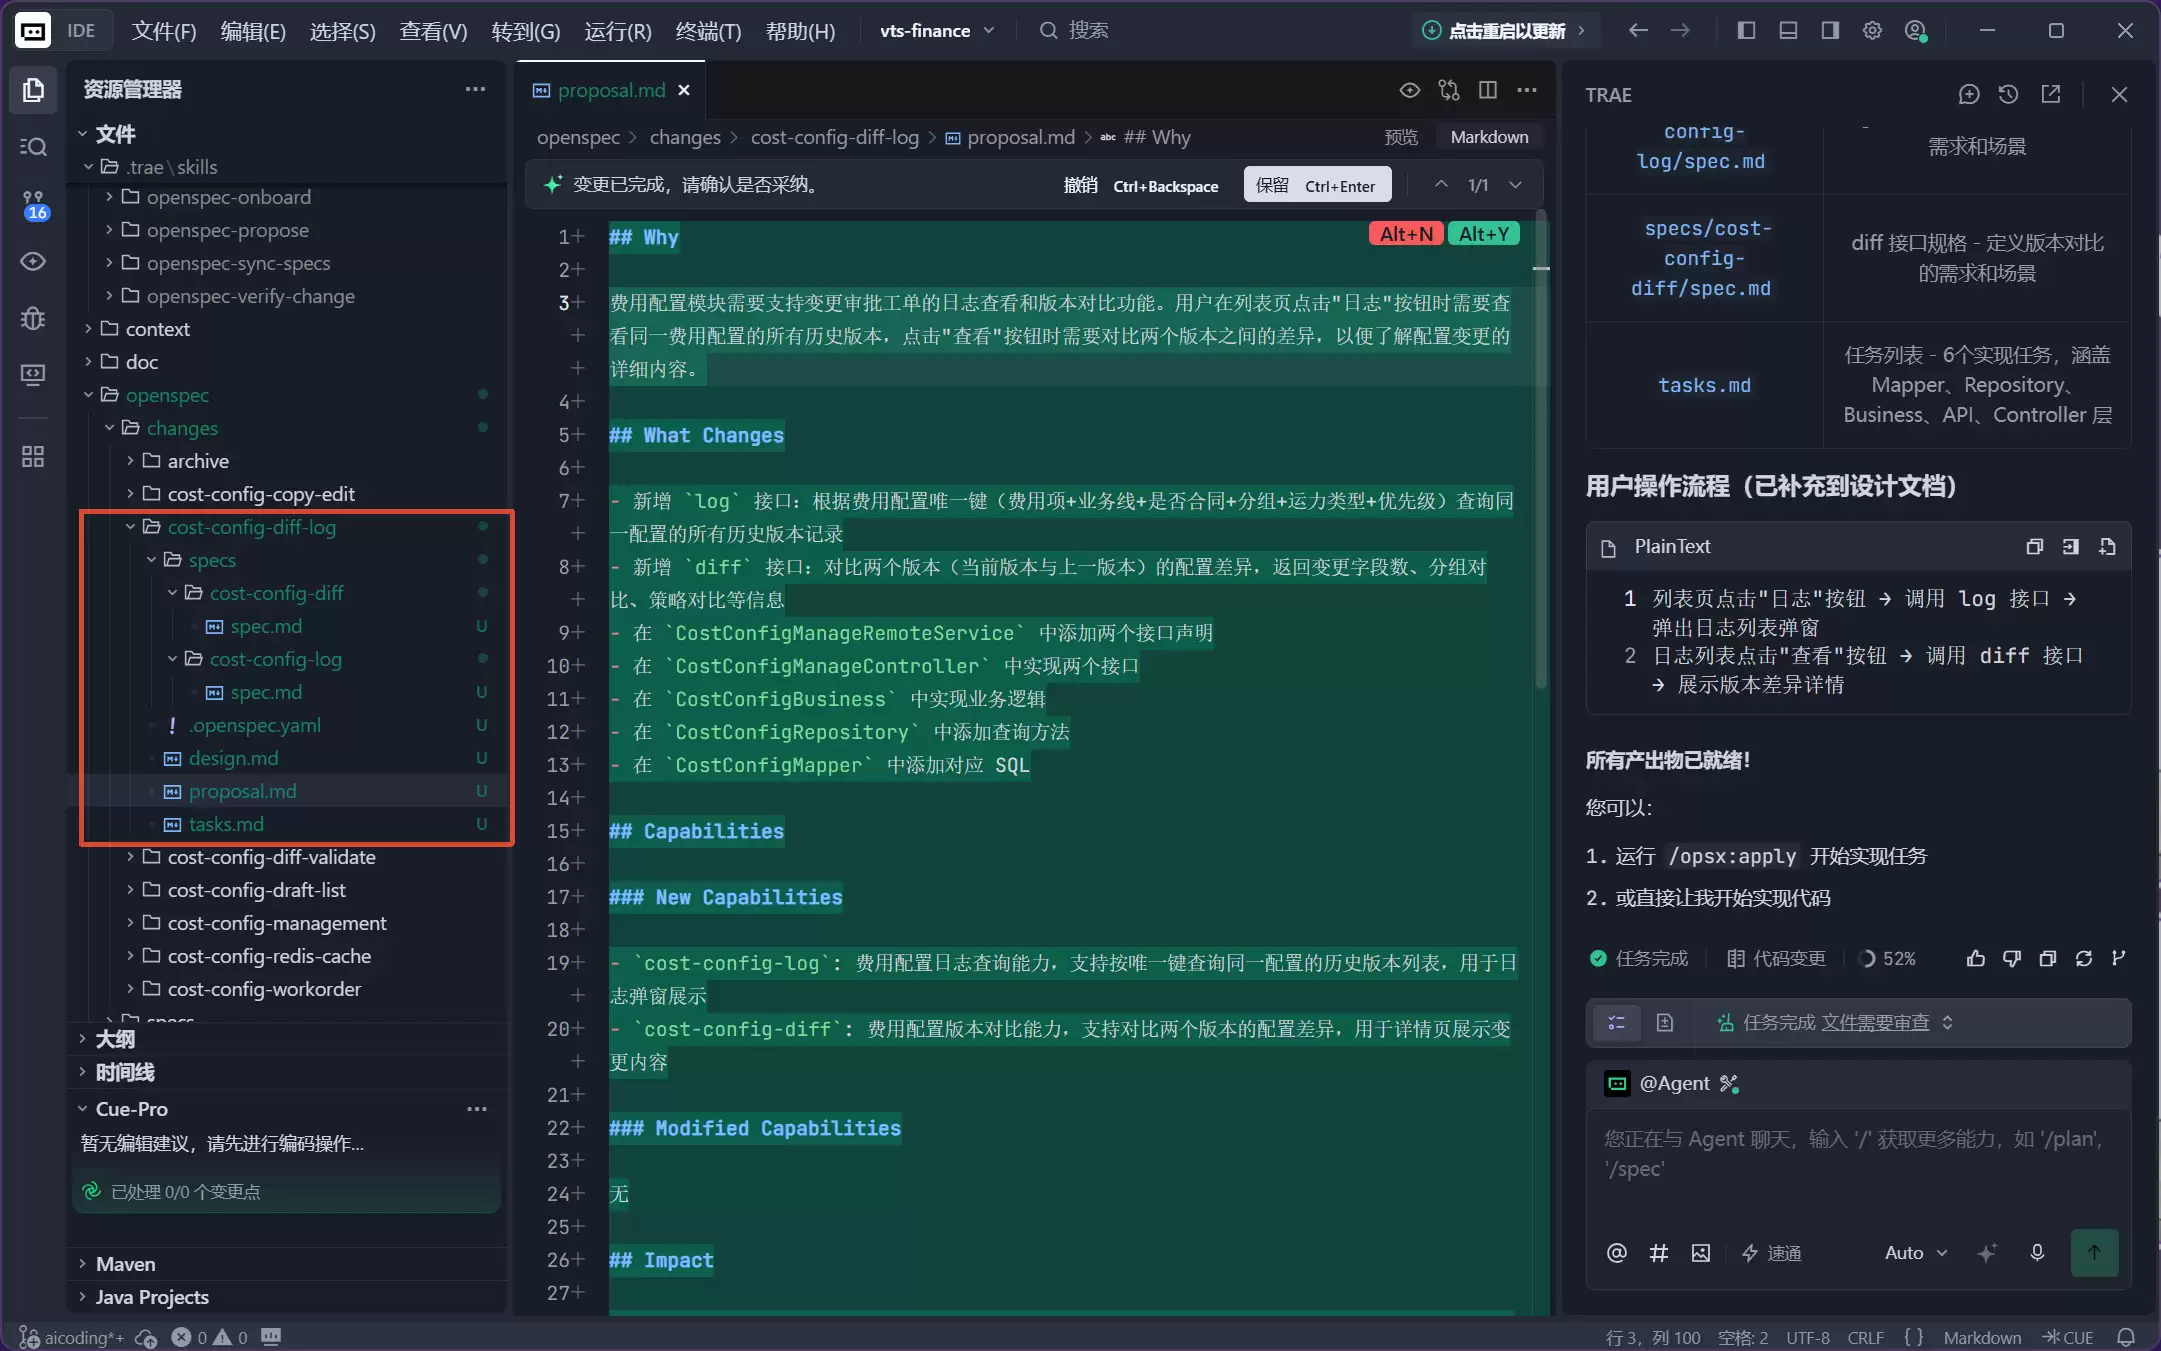This screenshot has width=2161, height=1351.
Task: Click the editor vertical scrollbar
Action: pos(1541,450)
